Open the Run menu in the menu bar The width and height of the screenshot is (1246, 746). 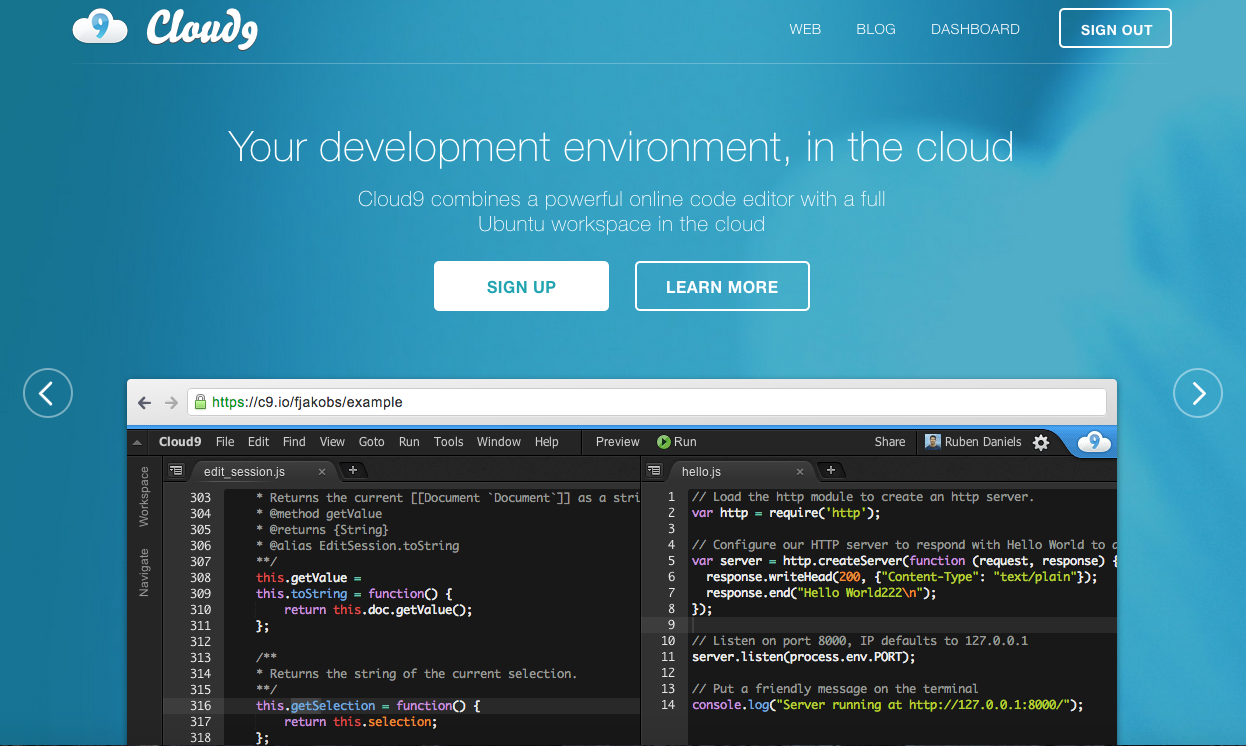(x=409, y=442)
